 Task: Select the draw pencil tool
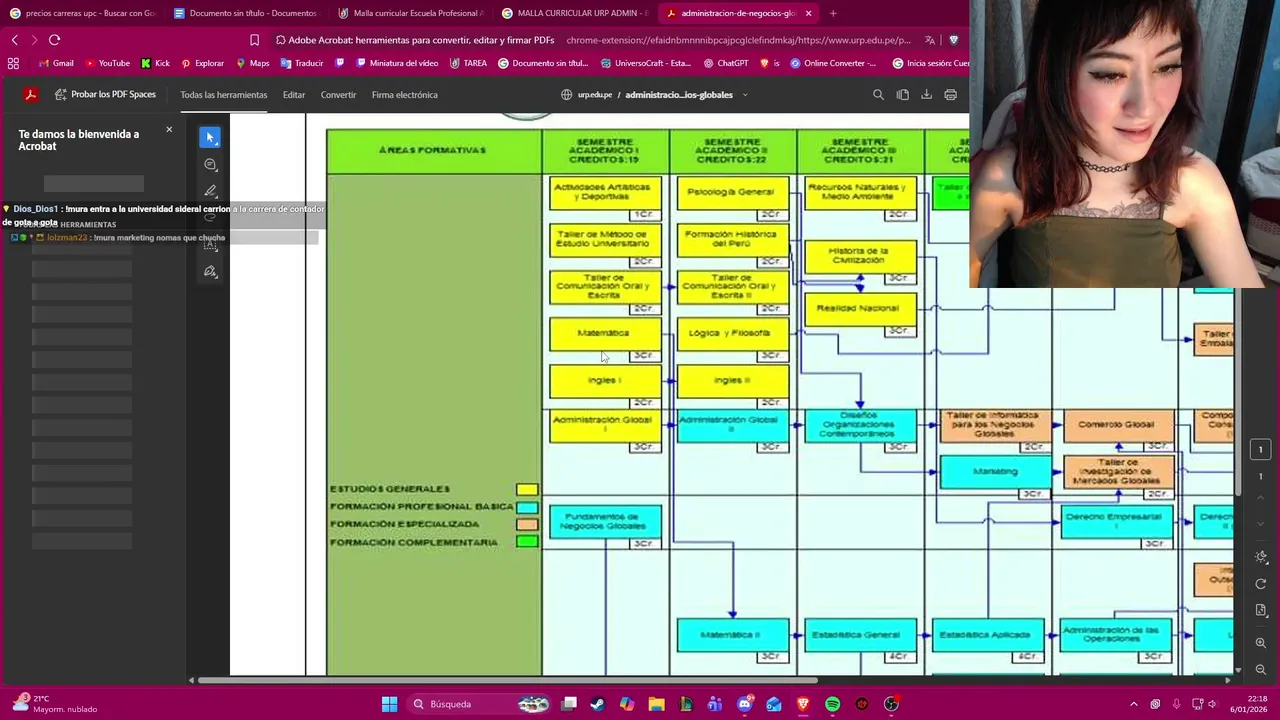pyautogui.click(x=210, y=191)
